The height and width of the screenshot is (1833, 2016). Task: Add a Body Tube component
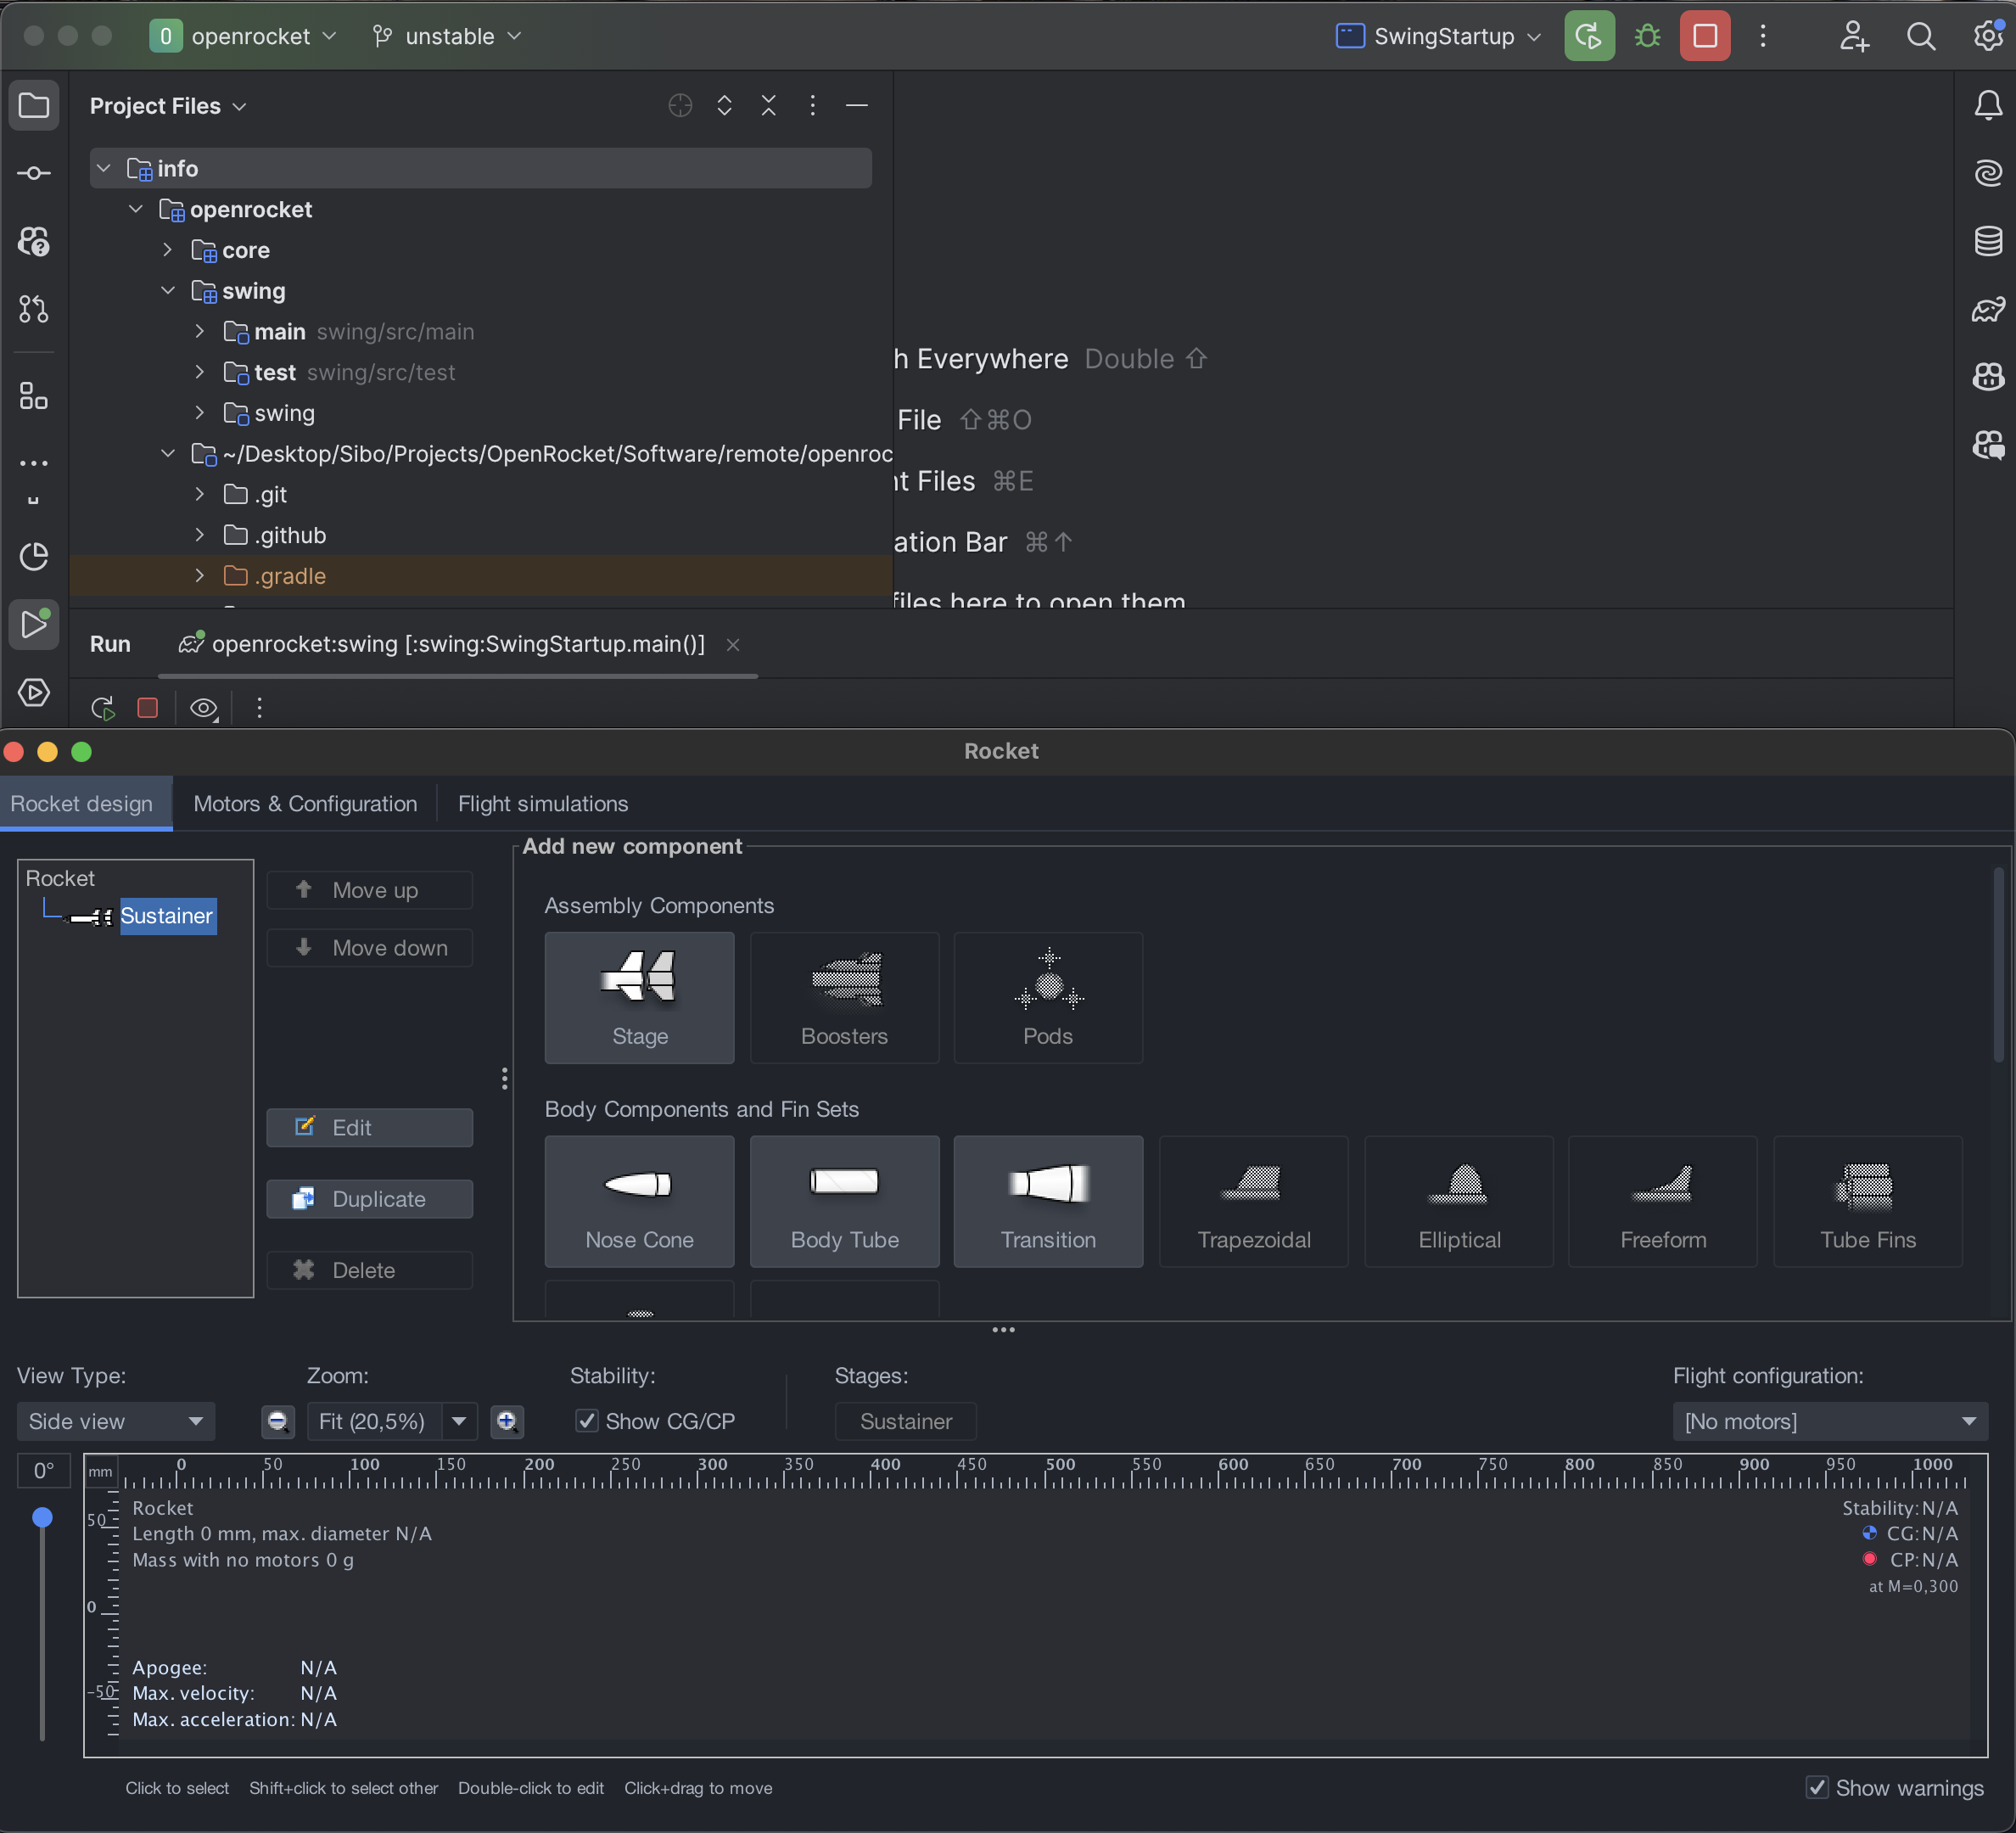844,1201
